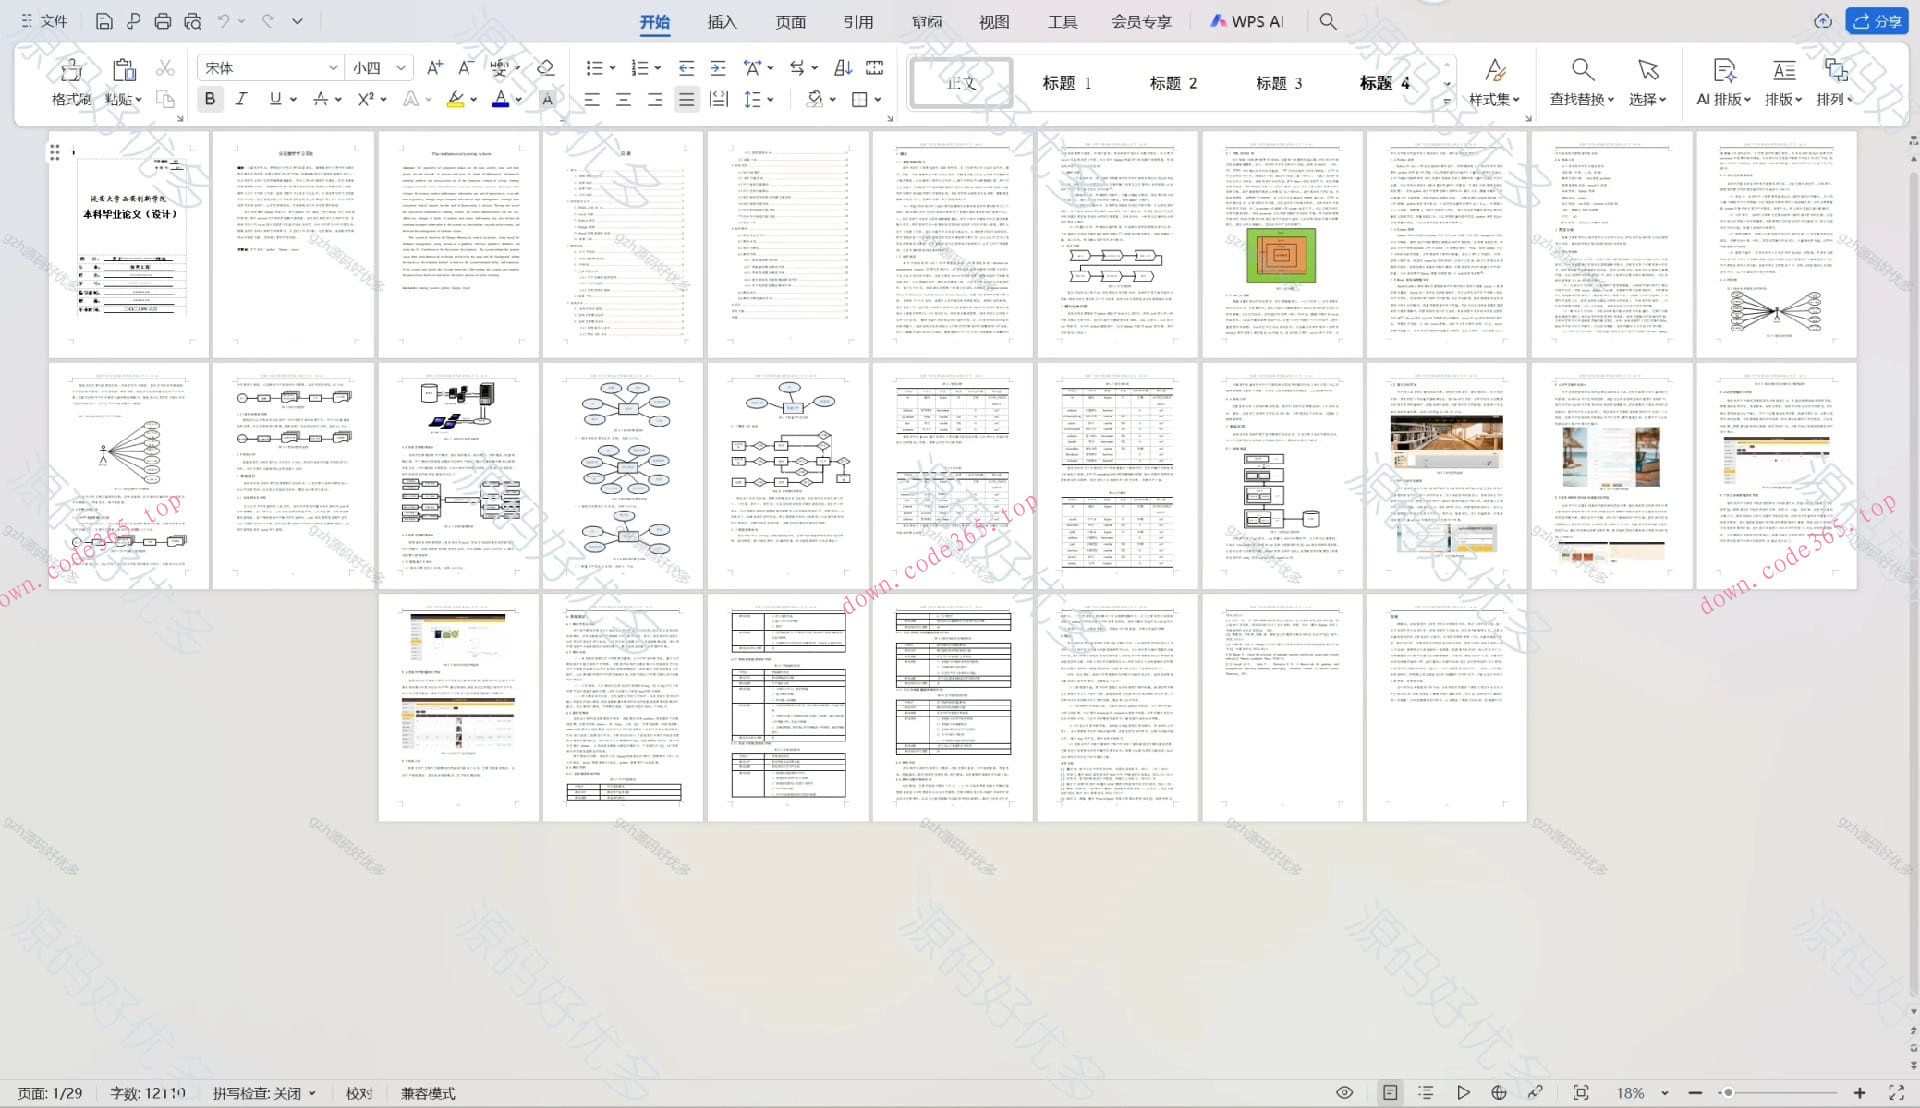1920x1108 pixels.
Task: Click the increase font size icon
Action: coord(434,68)
